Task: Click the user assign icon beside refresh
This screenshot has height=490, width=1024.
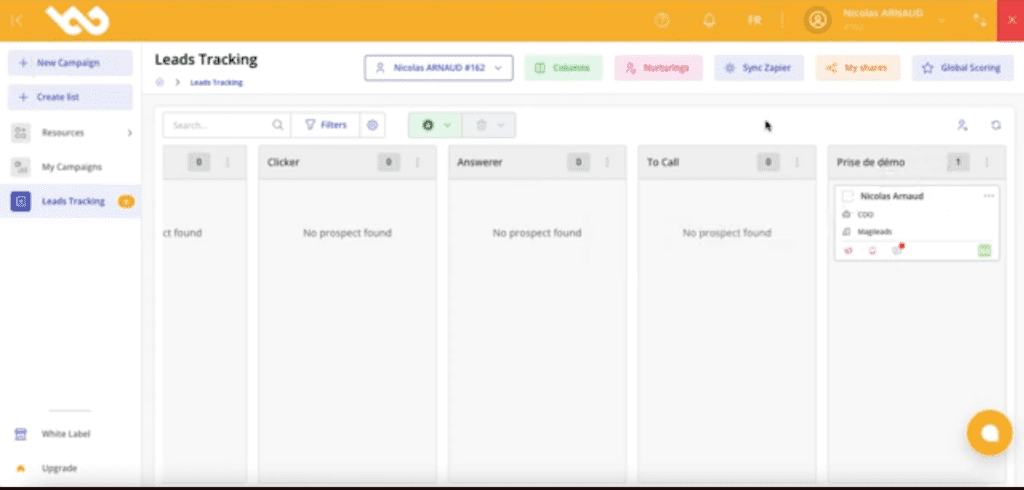Action: point(962,125)
